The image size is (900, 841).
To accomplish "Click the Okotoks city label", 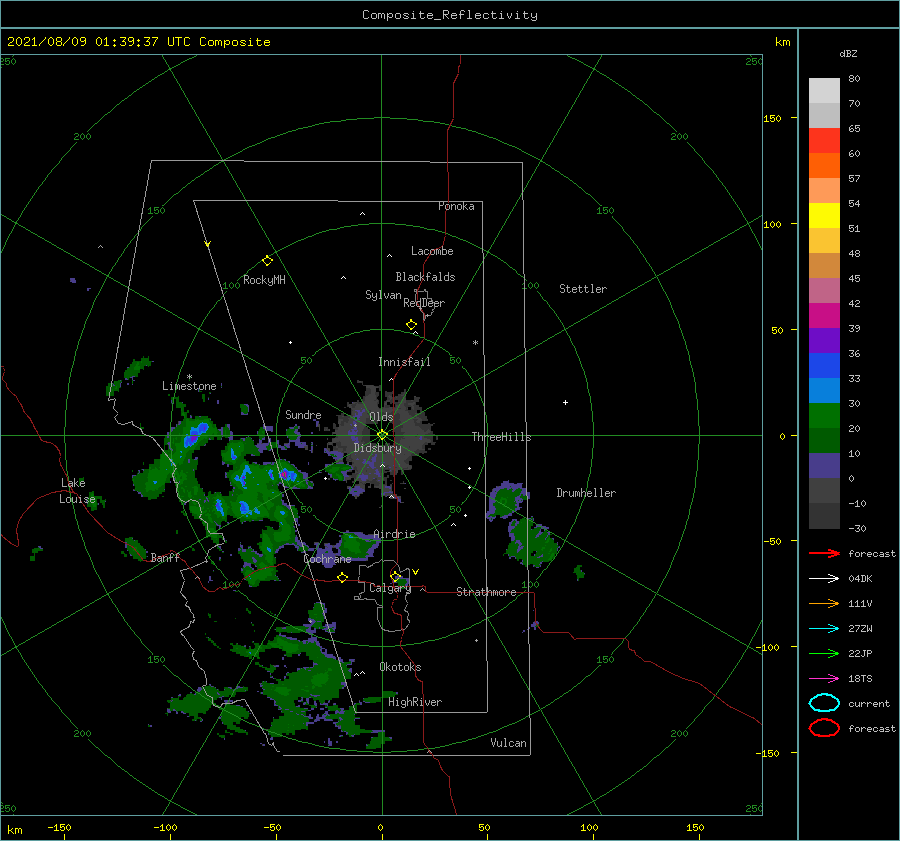I will [x=400, y=667].
